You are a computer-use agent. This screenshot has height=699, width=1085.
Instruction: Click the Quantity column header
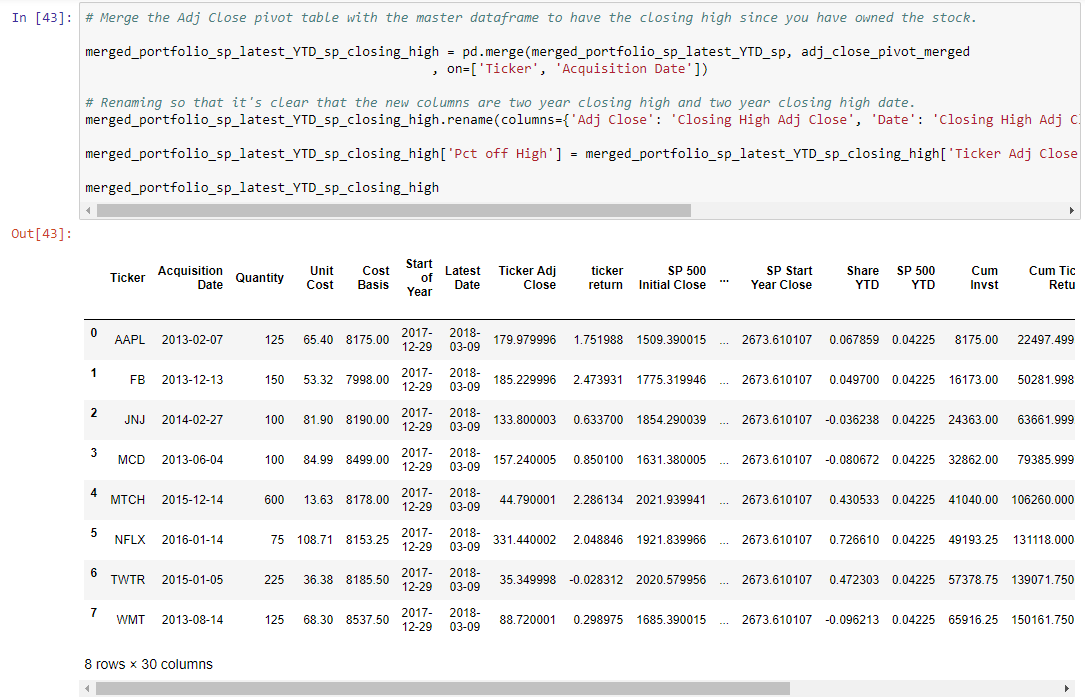click(259, 278)
